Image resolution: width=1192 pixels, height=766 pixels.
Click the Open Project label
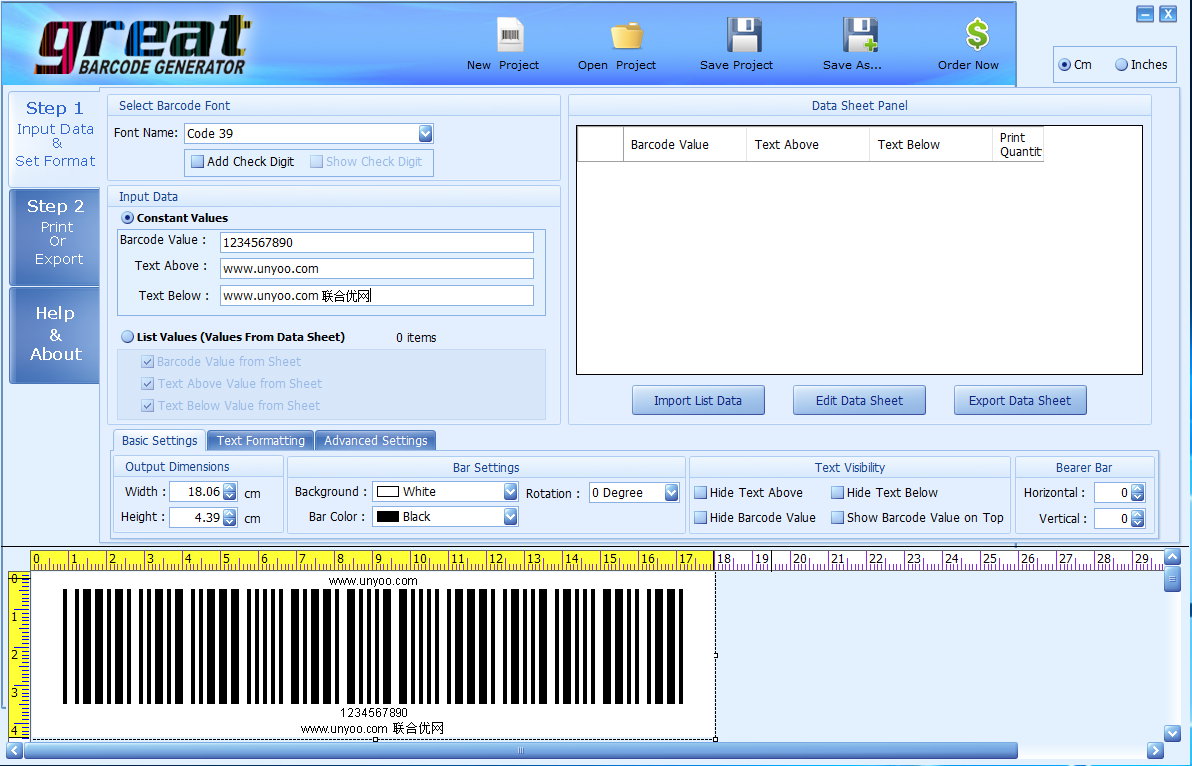(x=617, y=65)
